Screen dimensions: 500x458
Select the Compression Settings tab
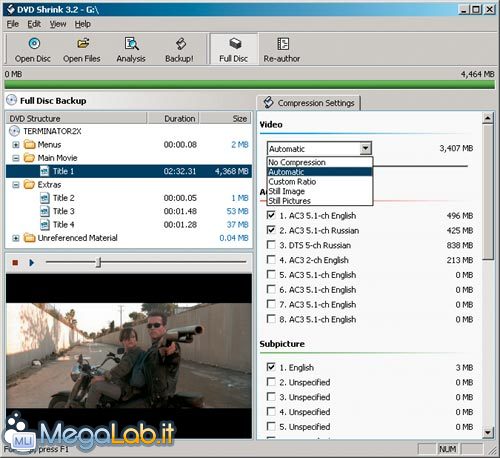tap(309, 103)
